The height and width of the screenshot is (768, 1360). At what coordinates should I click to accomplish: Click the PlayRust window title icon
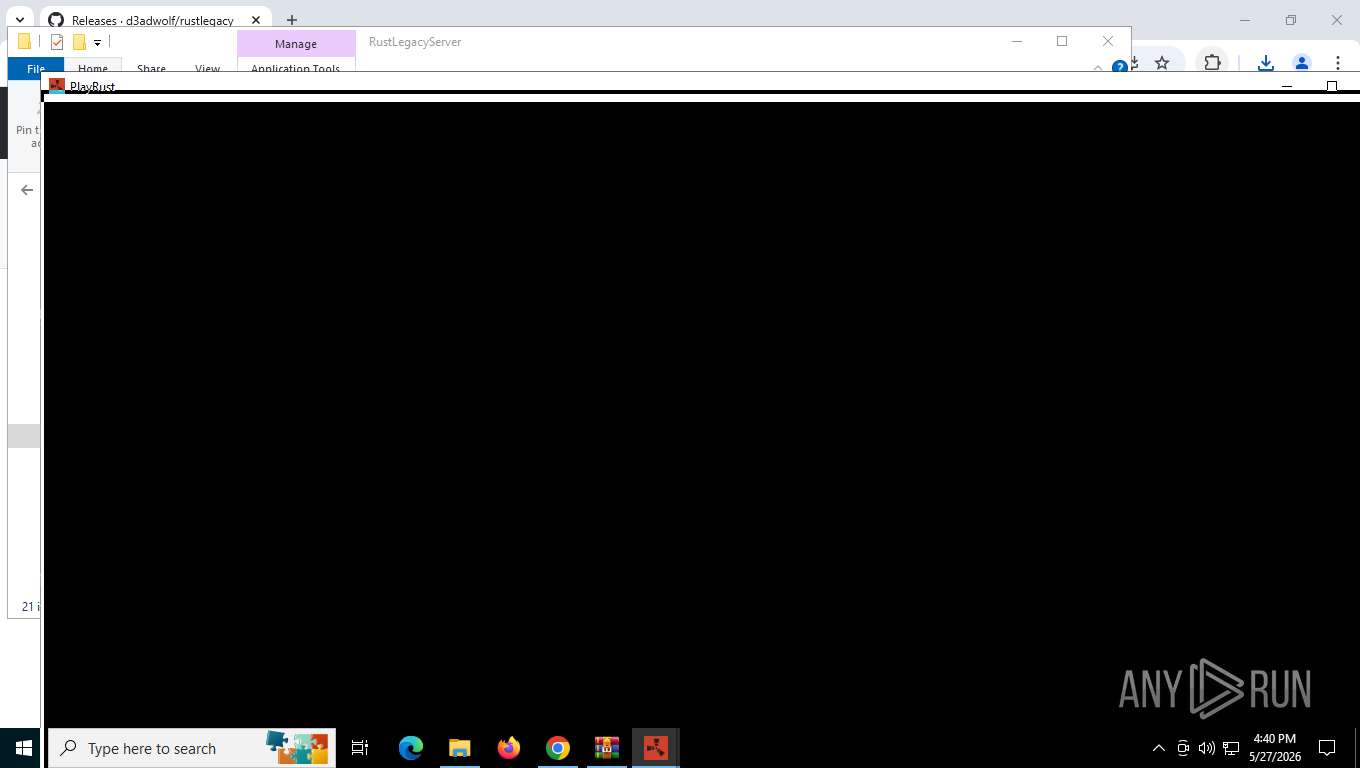coord(57,85)
